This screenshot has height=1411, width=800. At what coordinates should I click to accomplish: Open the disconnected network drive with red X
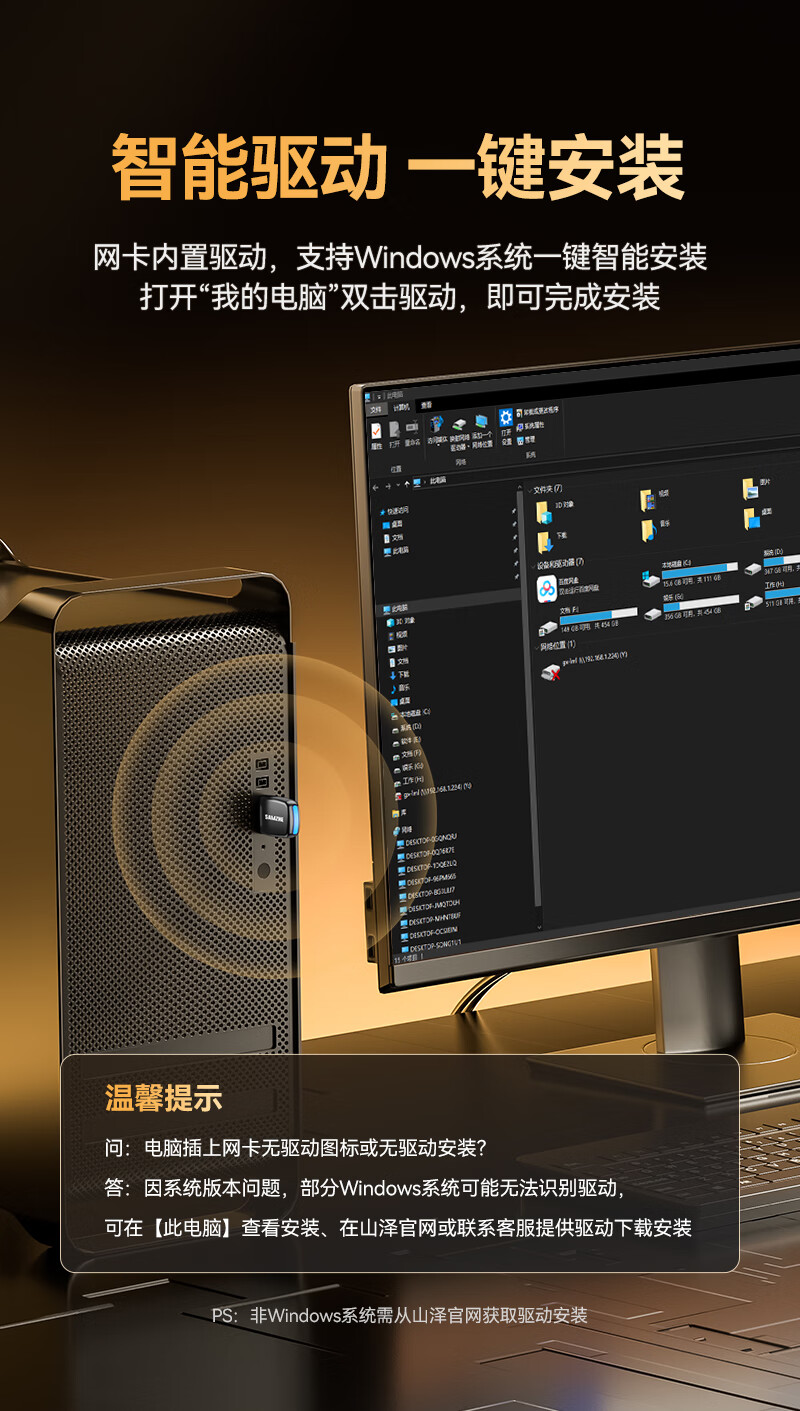[x=550, y=671]
